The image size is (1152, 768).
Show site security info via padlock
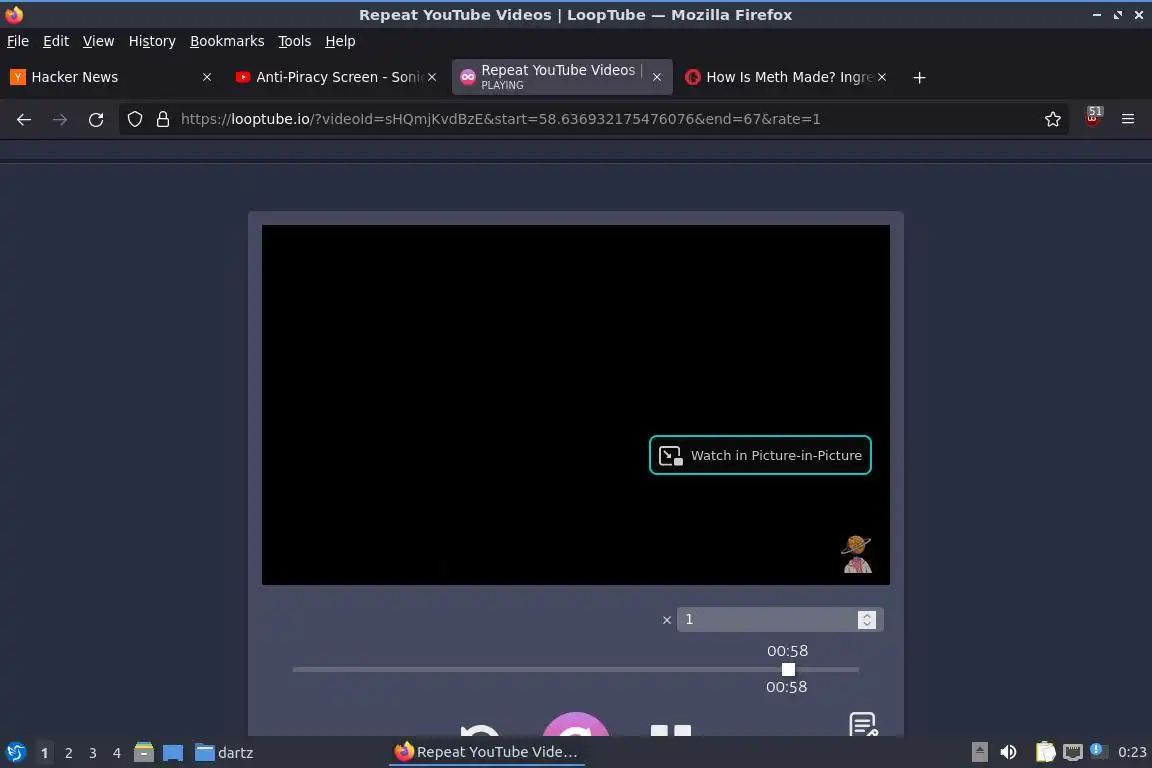(163, 119)
